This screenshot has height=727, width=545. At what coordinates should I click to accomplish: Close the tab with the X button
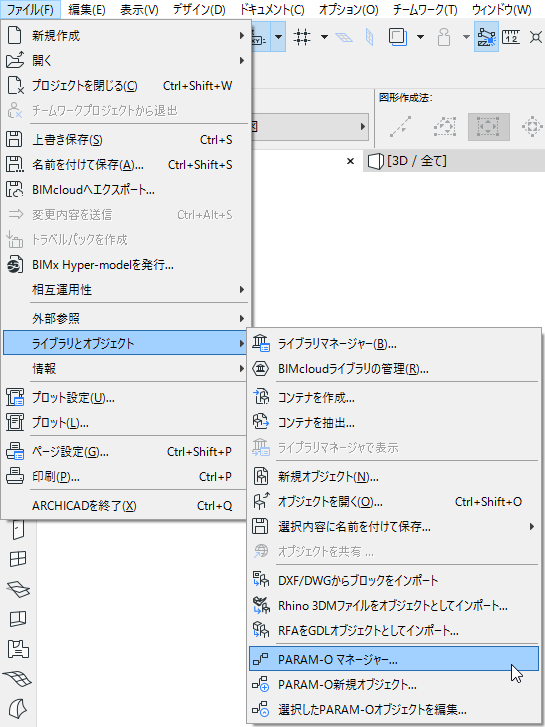point(351,161)
